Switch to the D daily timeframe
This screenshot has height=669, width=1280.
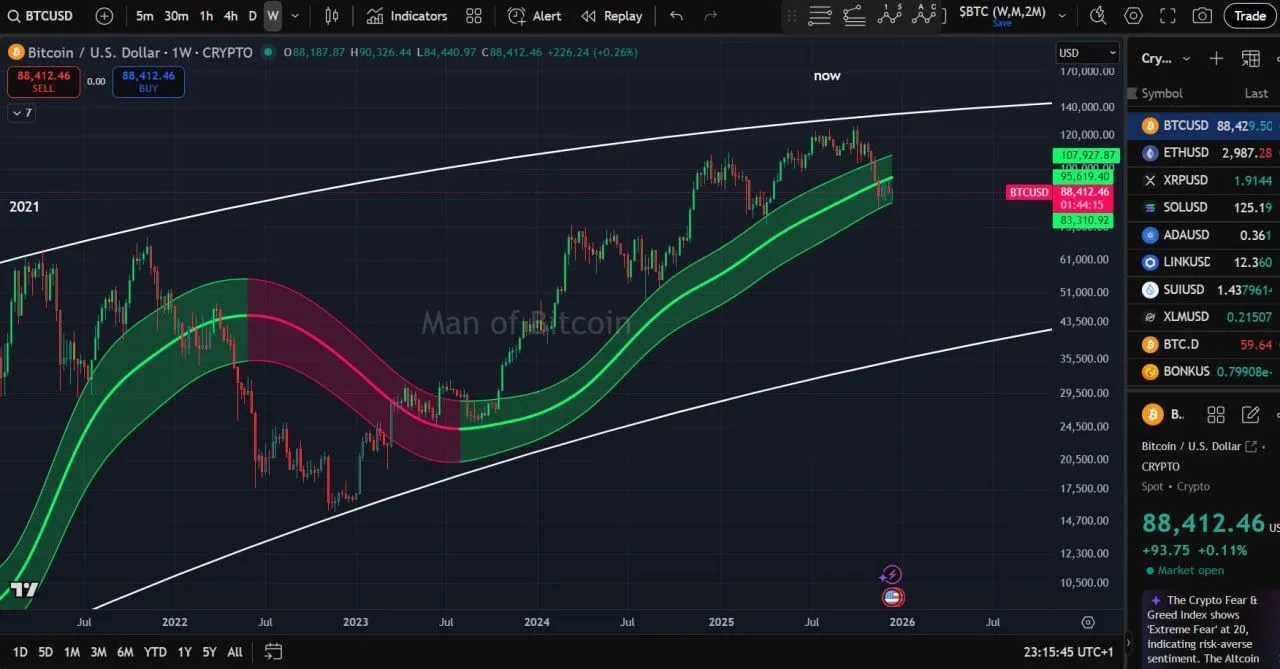click(253, 16)
